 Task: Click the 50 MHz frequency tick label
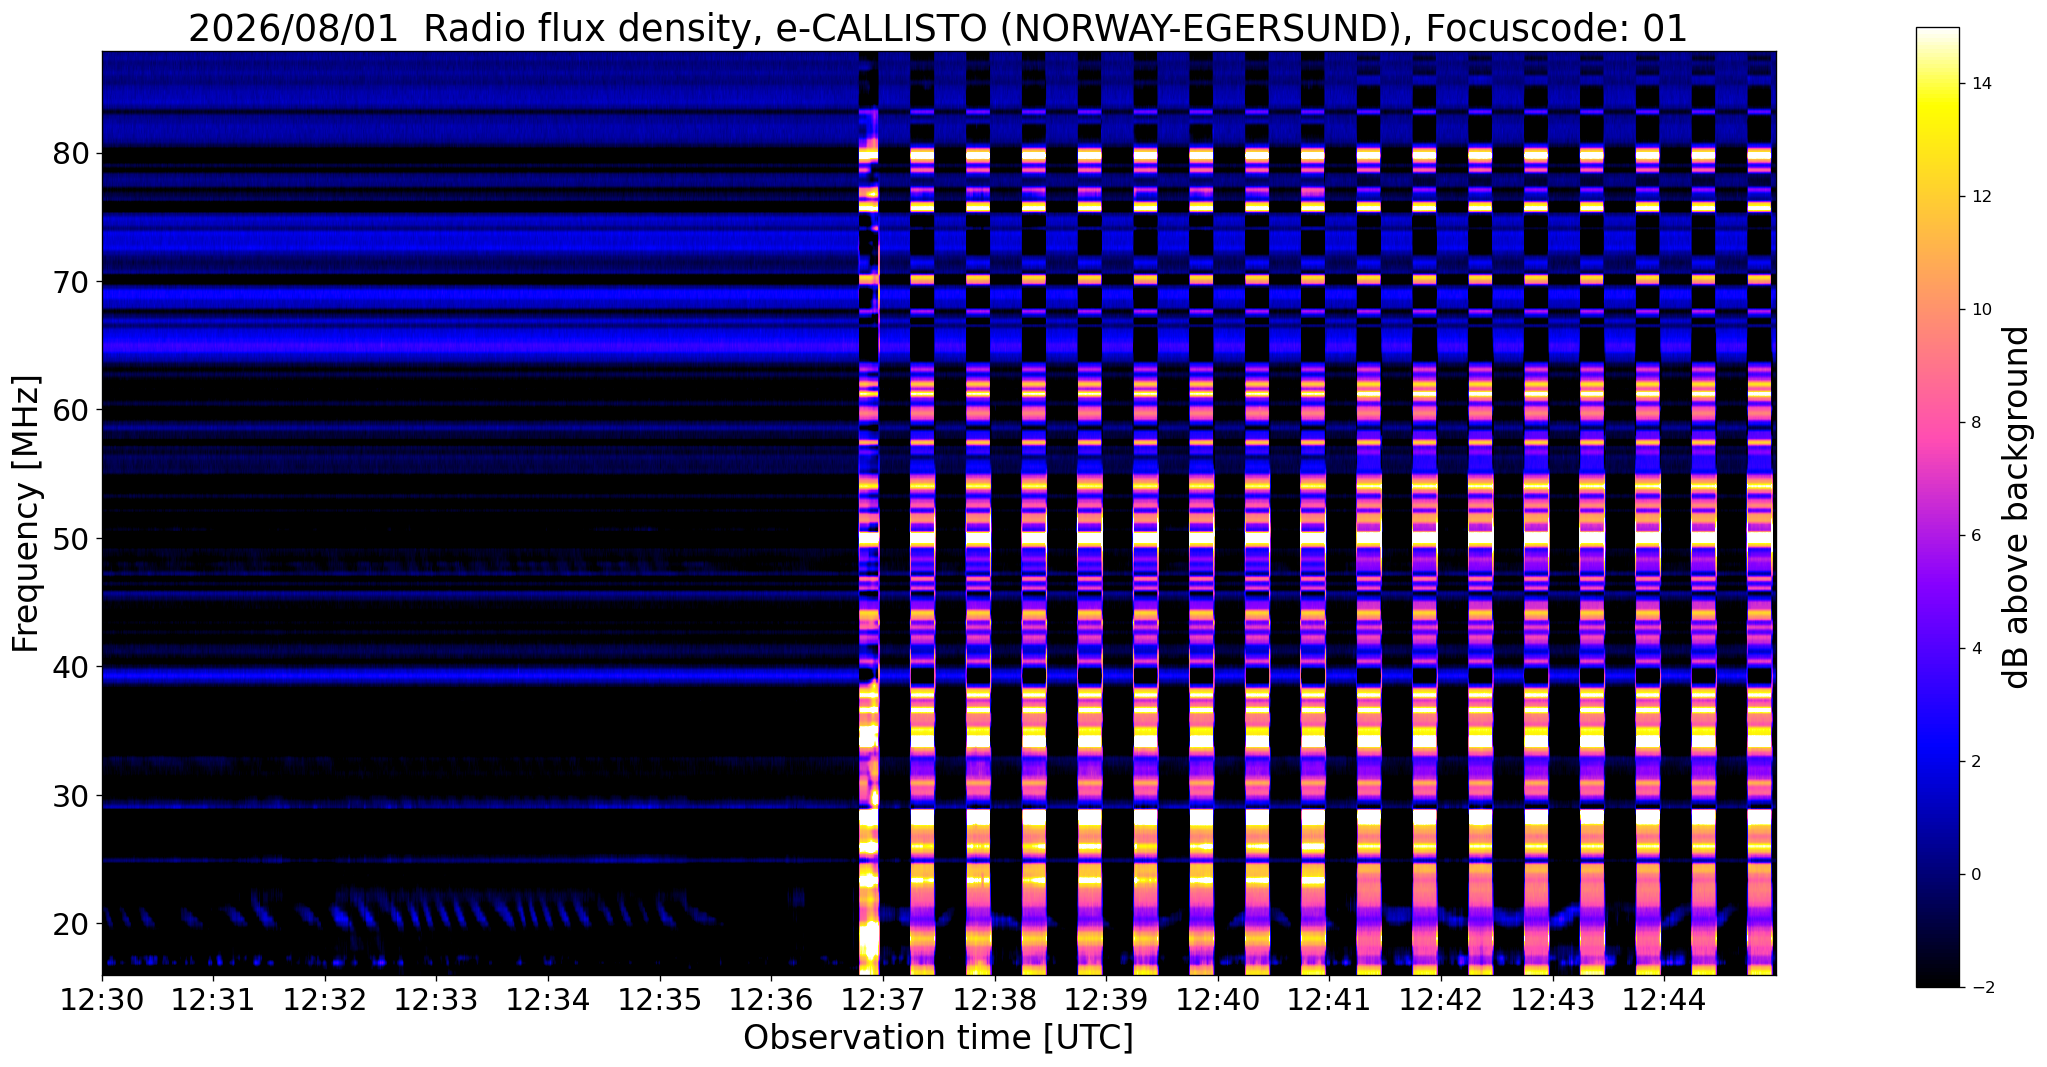tap(72, 539)
